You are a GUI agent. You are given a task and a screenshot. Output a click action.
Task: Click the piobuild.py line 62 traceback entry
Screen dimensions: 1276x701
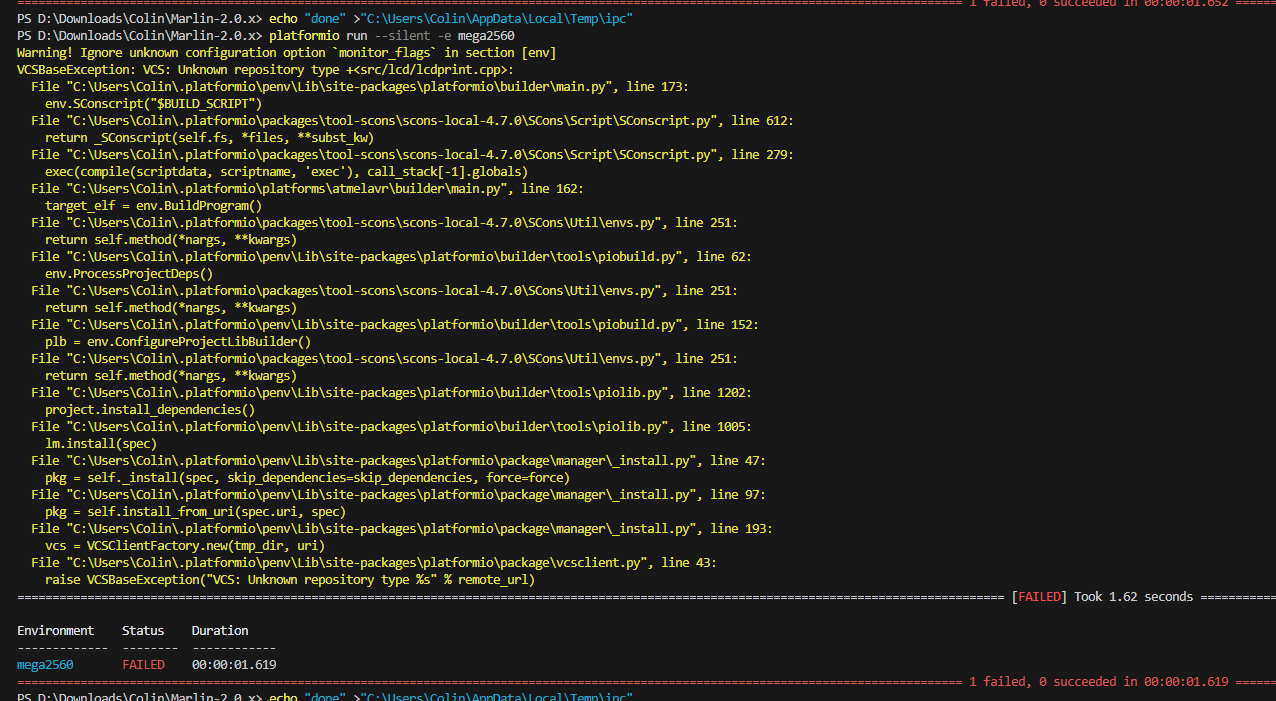pos(391,256)
